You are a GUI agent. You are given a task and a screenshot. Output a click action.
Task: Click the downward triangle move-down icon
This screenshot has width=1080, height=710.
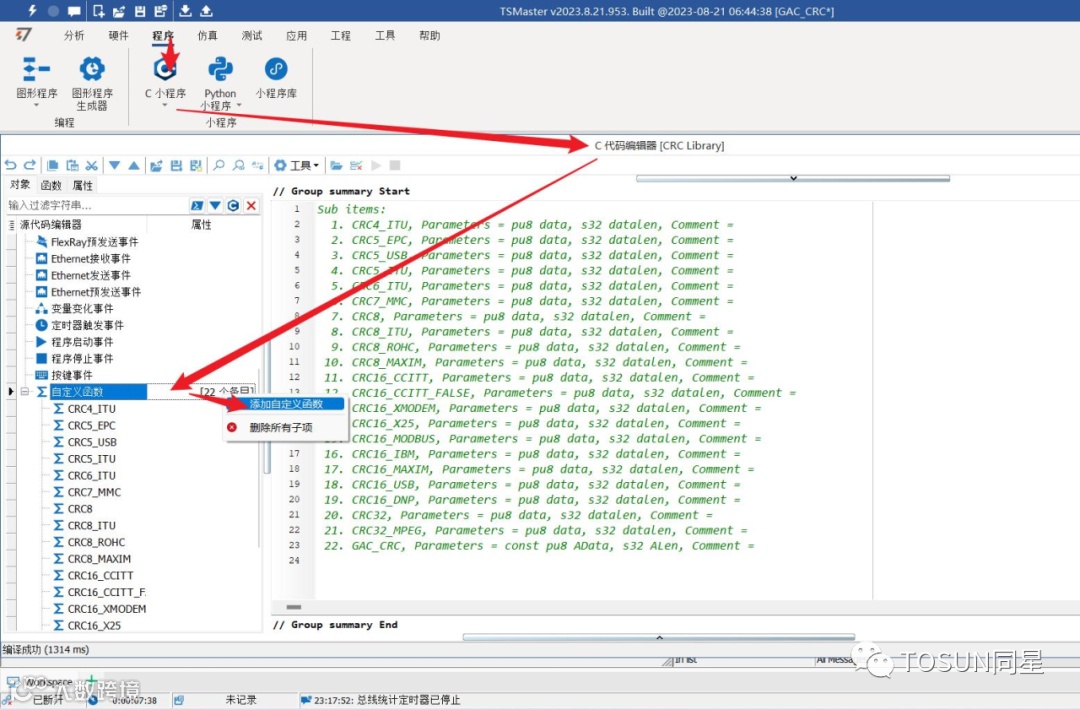pyautogui.click(x=114, y=165)
